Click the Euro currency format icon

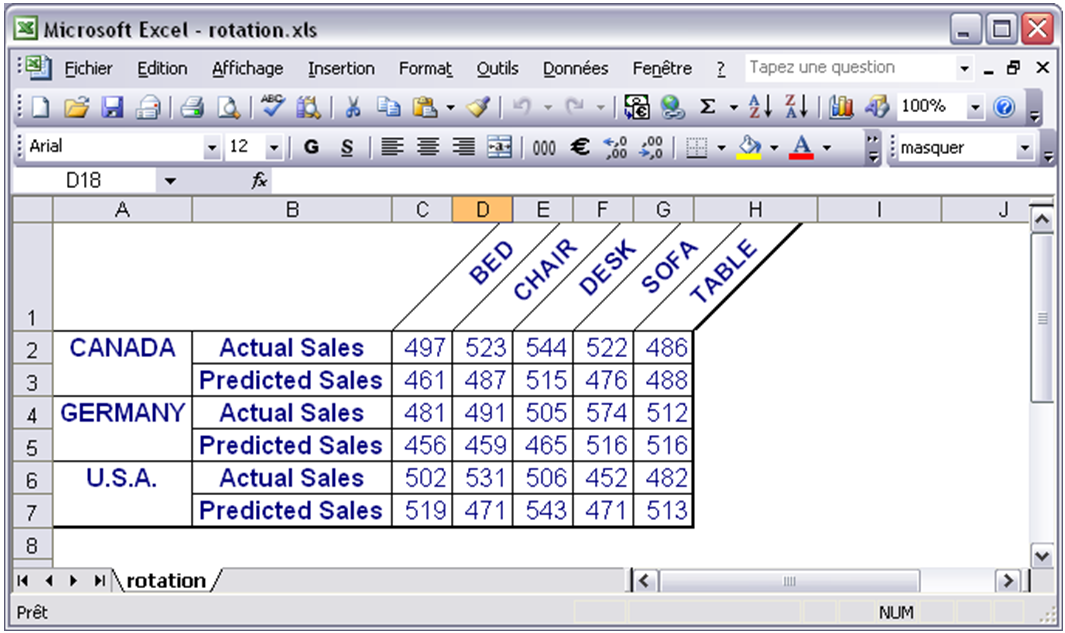coord(580,148)
